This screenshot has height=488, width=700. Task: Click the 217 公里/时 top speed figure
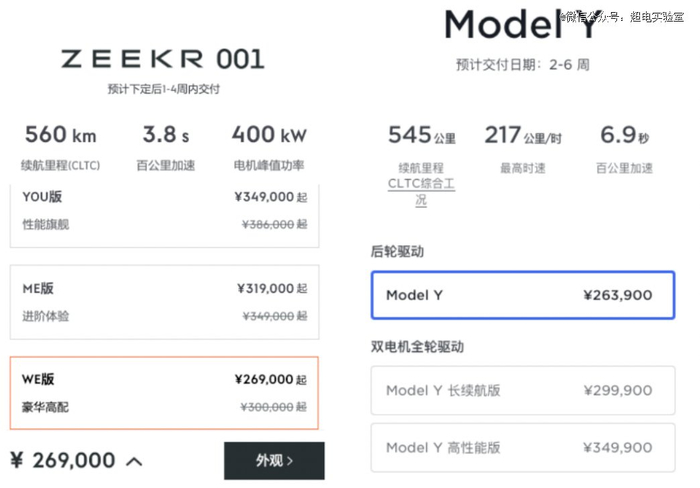522,136
